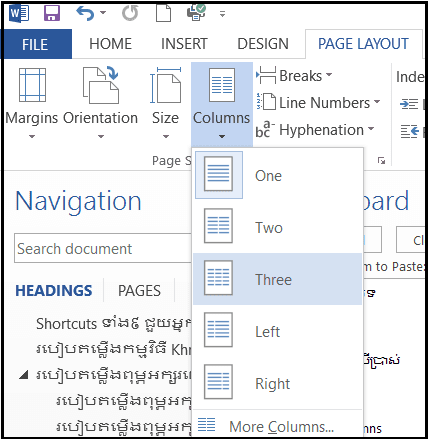Create a new blank document icon
Screen dimensions: 428x439
click(164, 14)
